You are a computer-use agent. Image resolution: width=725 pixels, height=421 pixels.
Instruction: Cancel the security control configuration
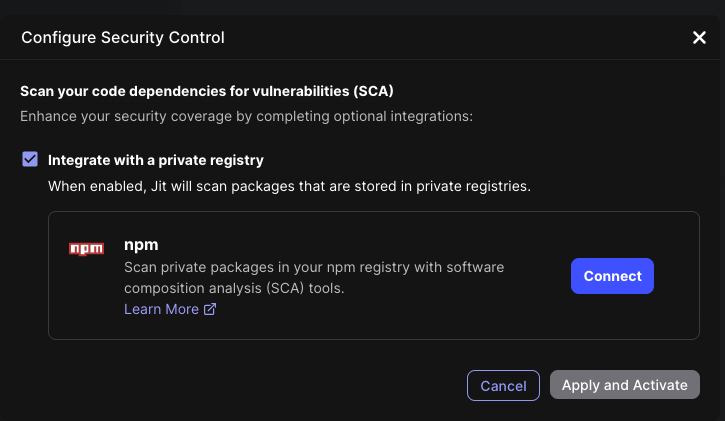(x=503, y=385)
